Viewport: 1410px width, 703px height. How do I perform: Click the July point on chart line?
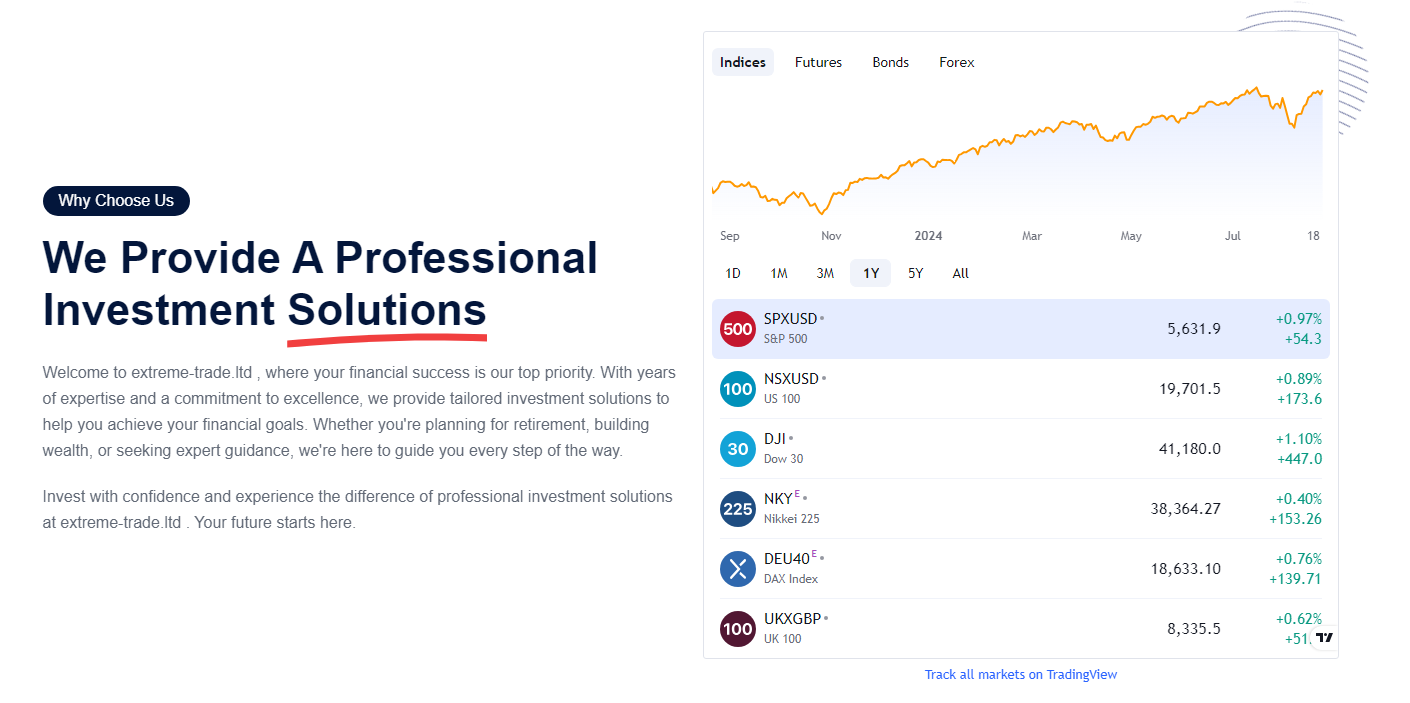coord(1233,95)
